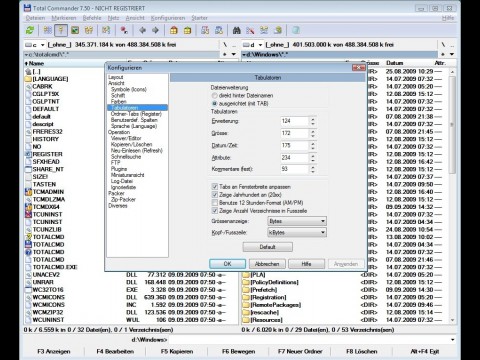Click the red dot toolbar icon
The width and height of the screenshot is (480, 360).
click(124, 30)
